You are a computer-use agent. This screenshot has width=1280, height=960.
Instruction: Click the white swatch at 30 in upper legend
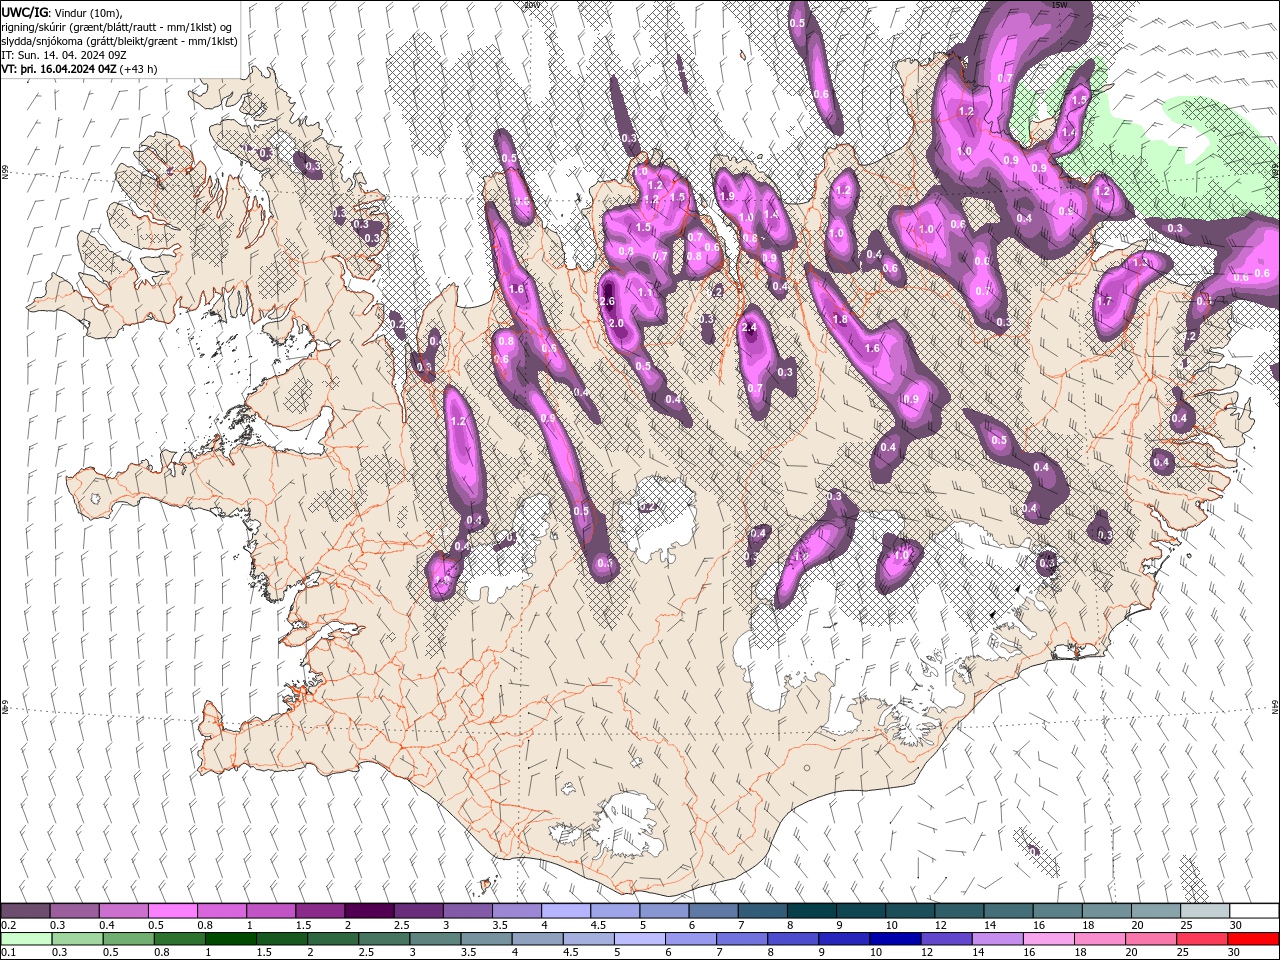[x=1254, y=911]
